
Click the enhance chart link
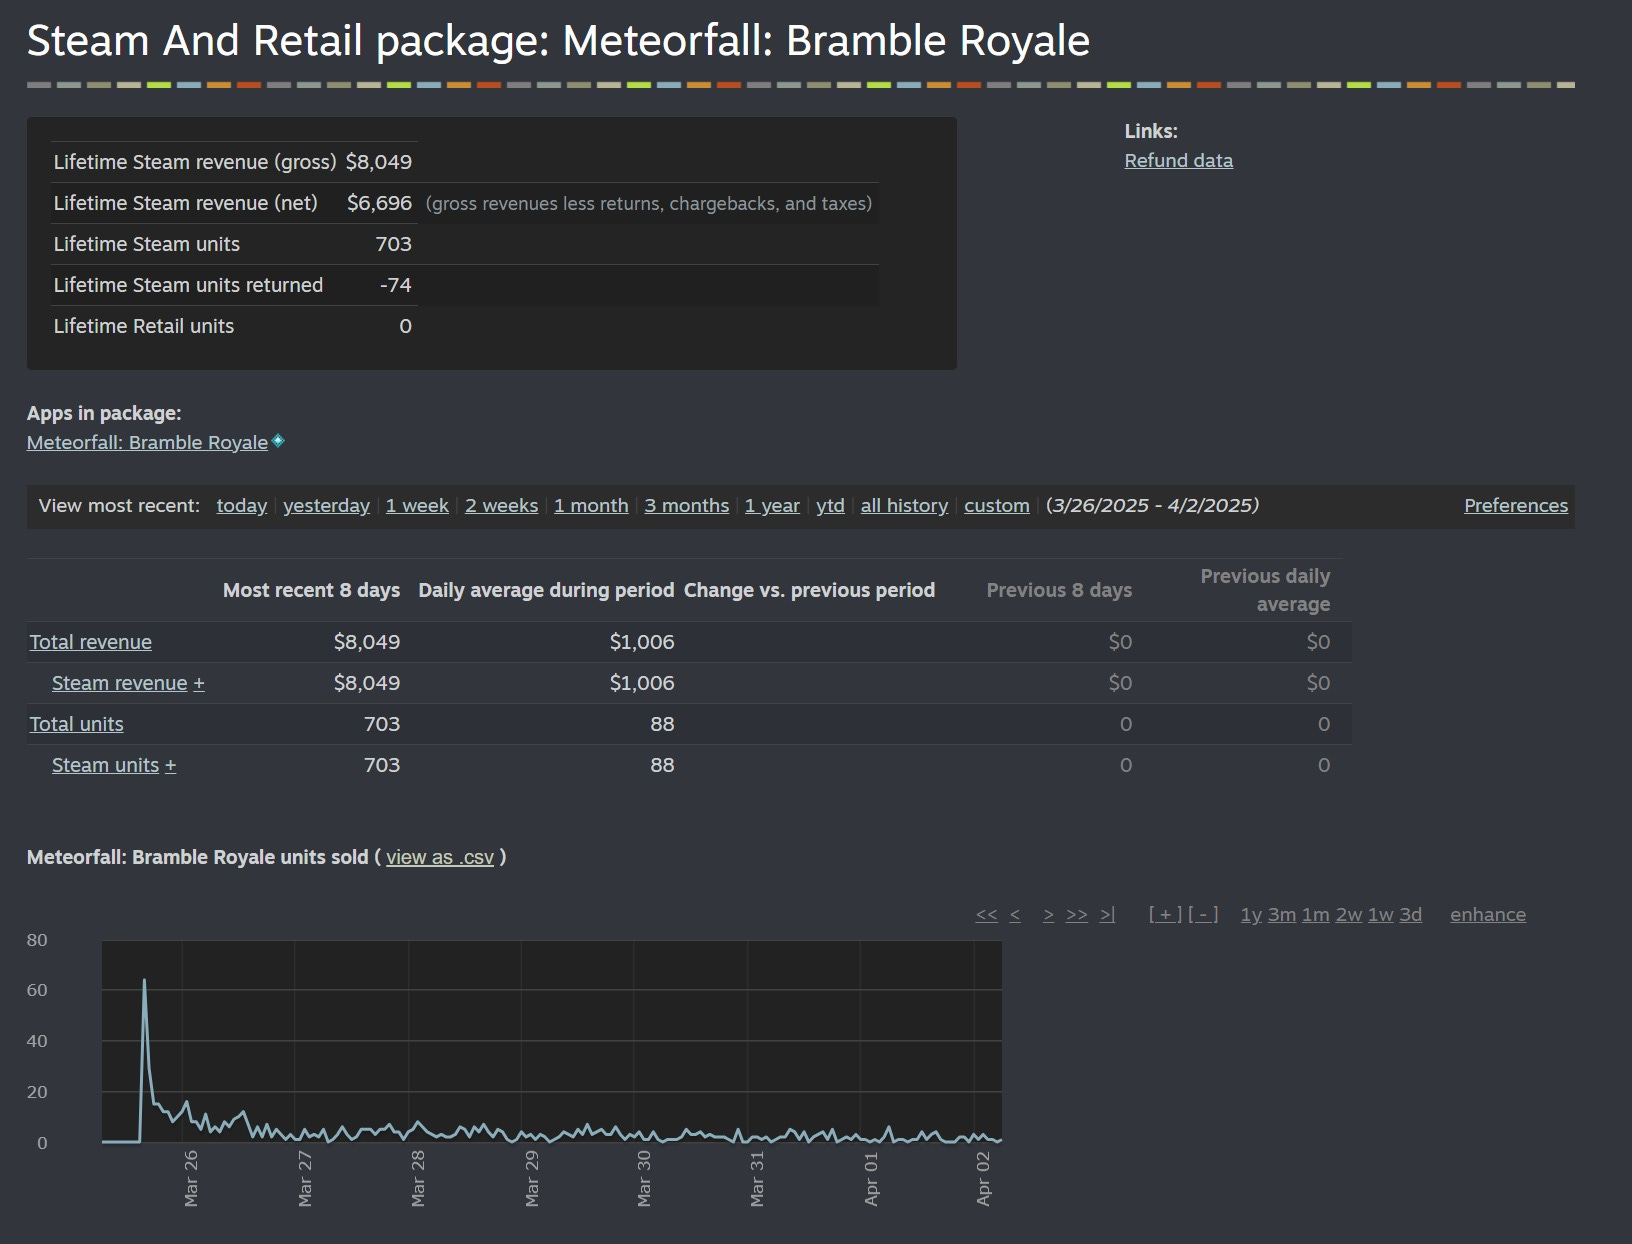(x=1488, y=914)
